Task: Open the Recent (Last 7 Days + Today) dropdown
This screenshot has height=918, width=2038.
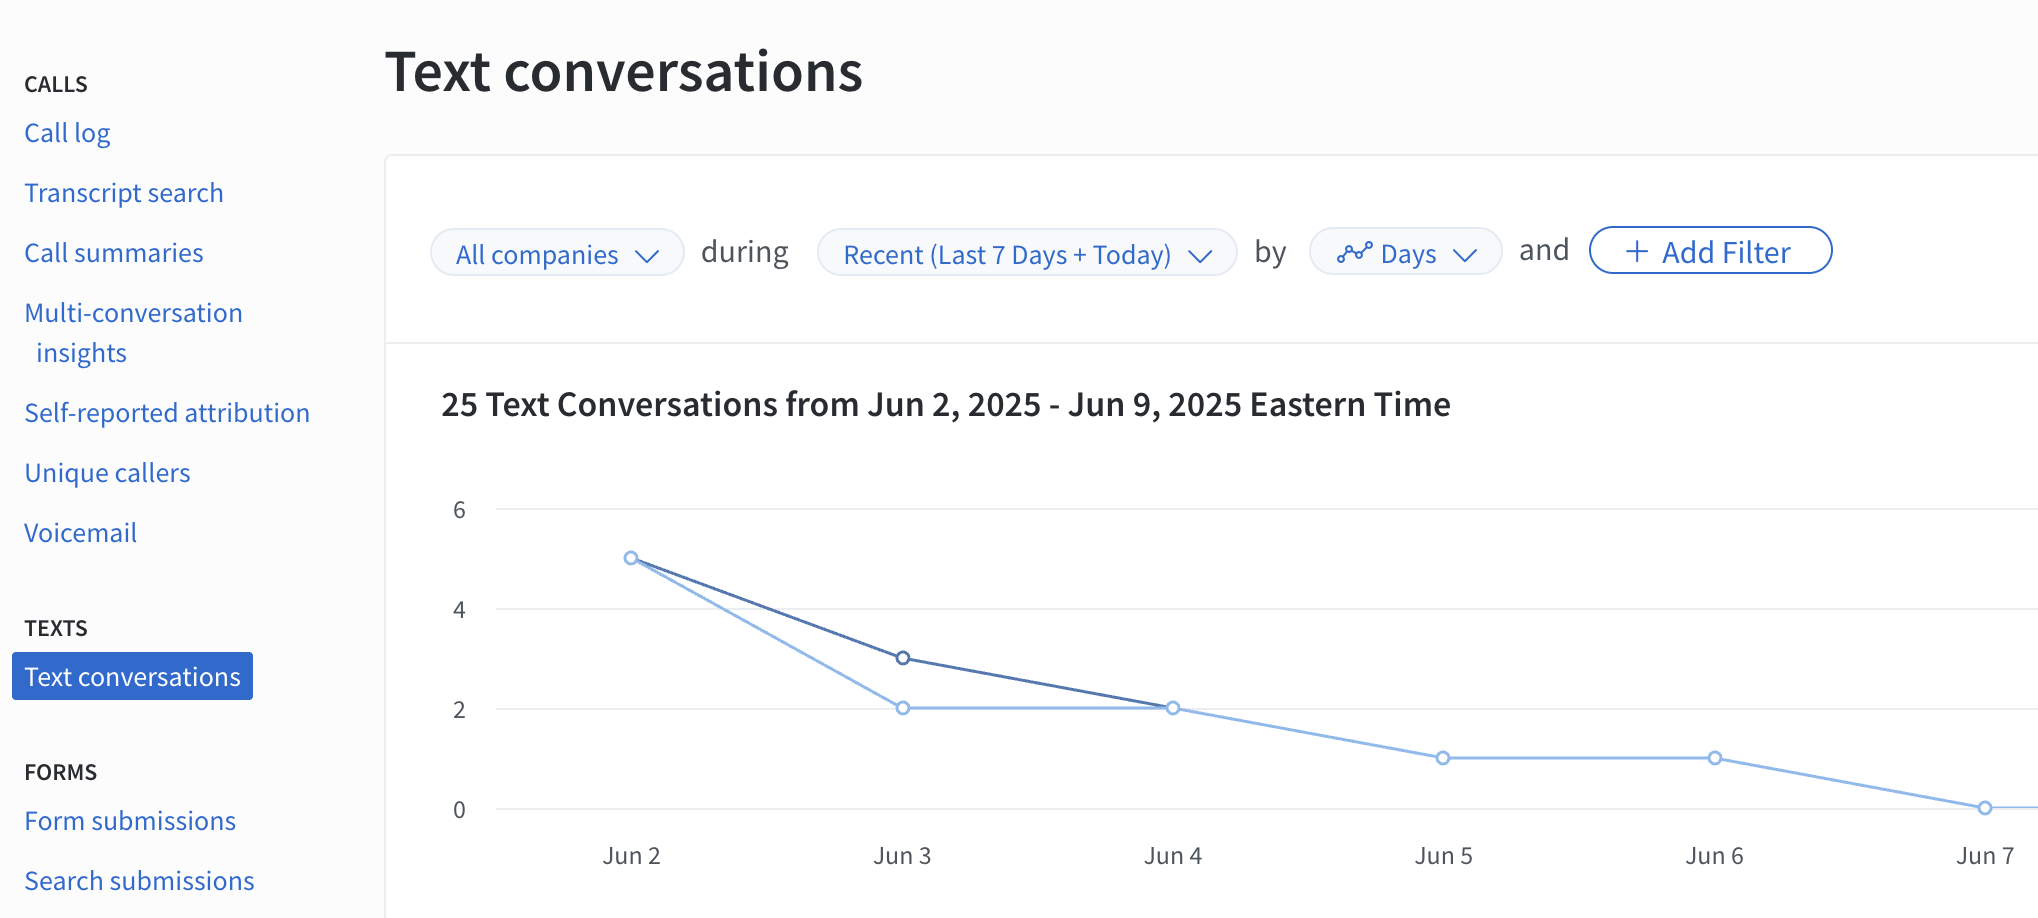Action: (1027, 254)
